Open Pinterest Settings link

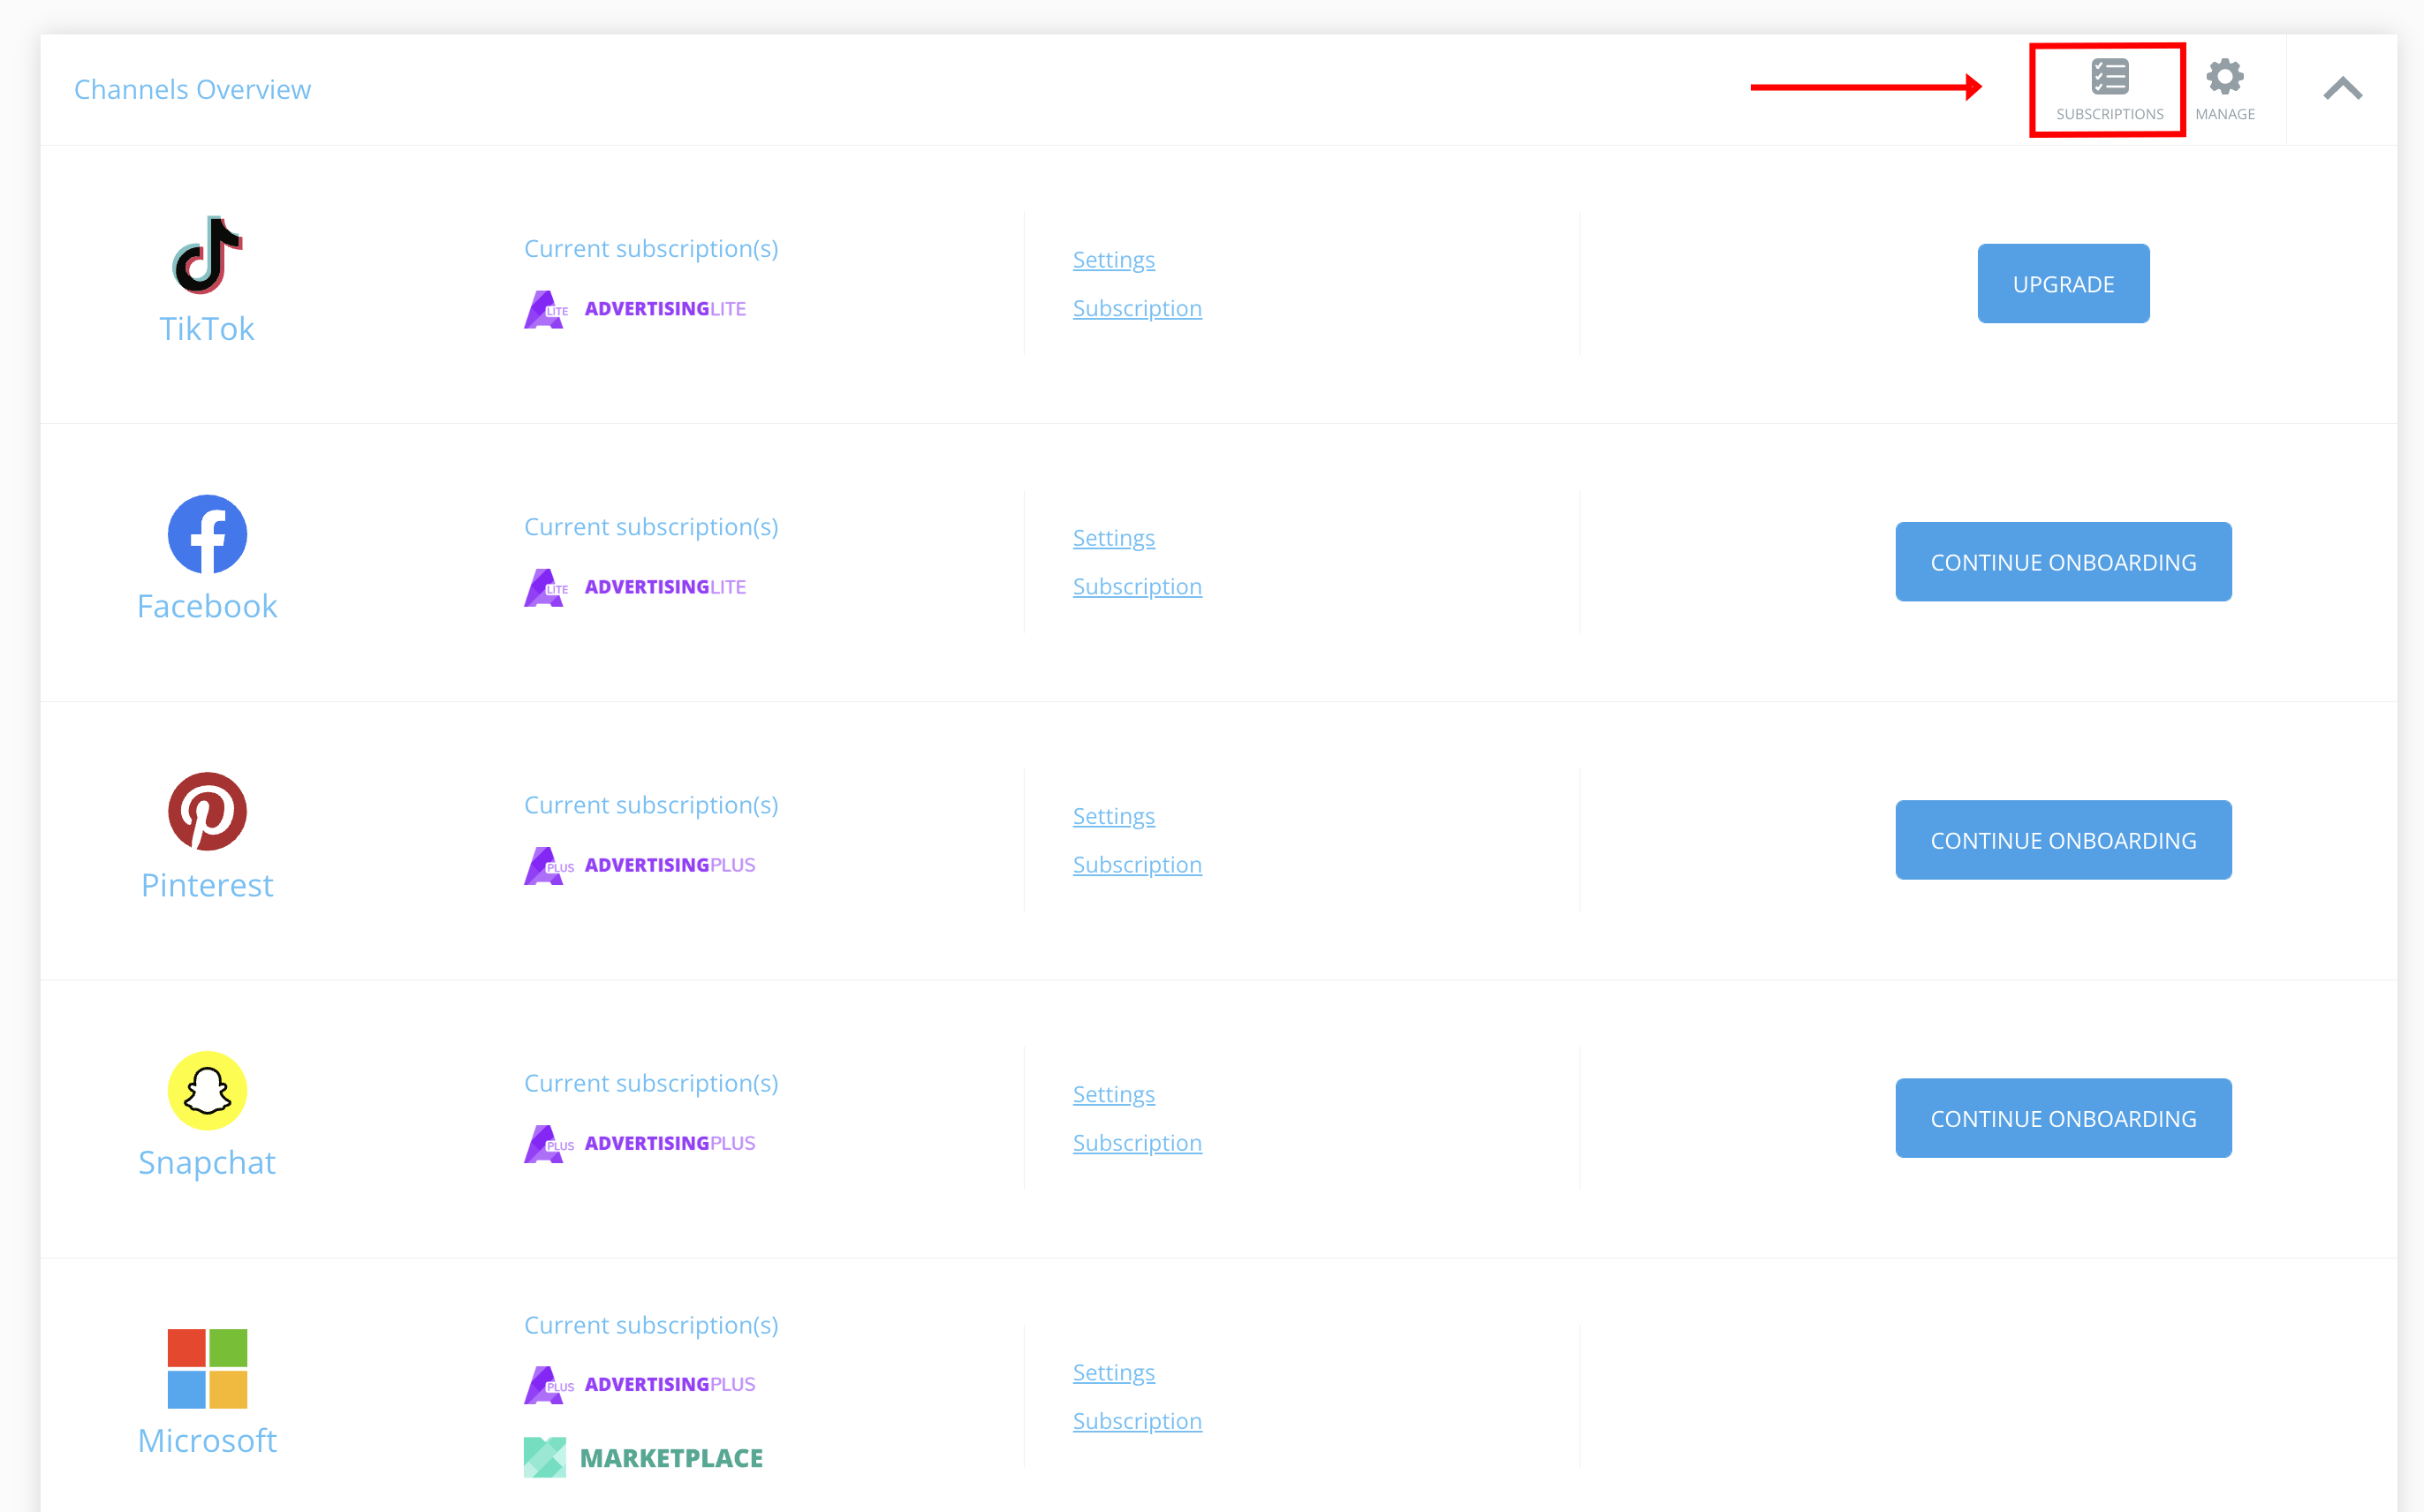point(1114,816)
